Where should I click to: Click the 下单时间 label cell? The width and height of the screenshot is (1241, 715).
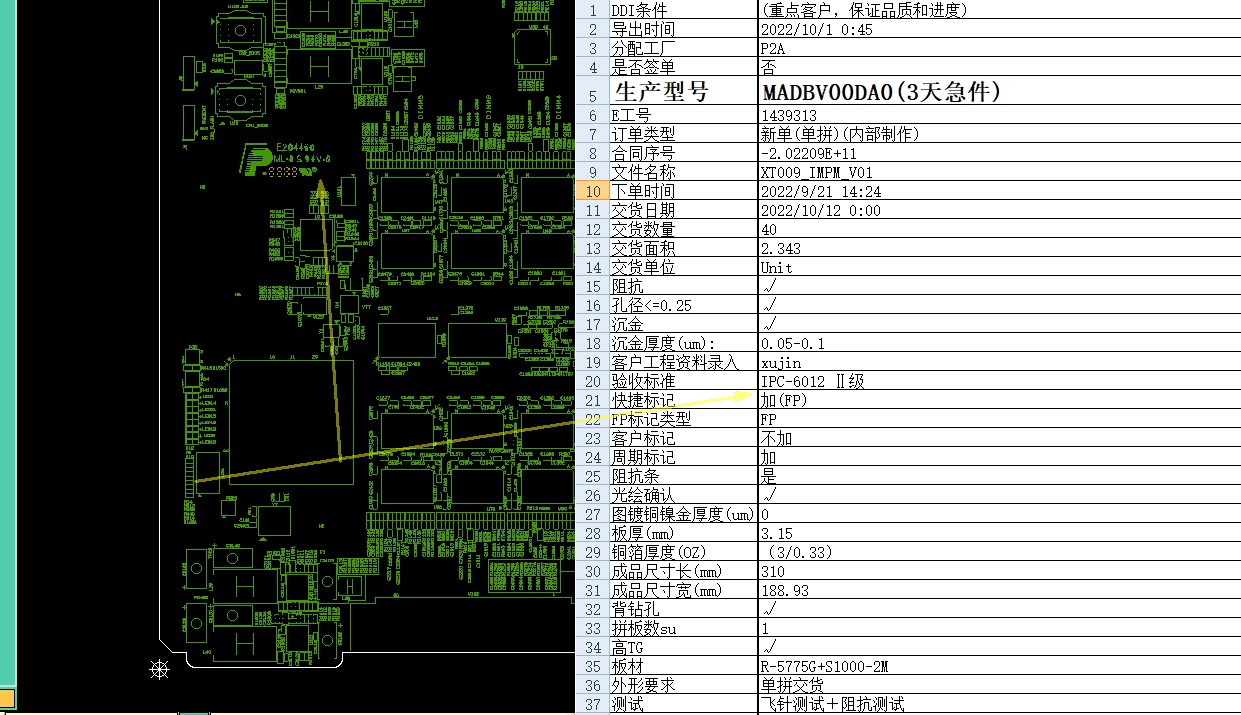(683, 191)
